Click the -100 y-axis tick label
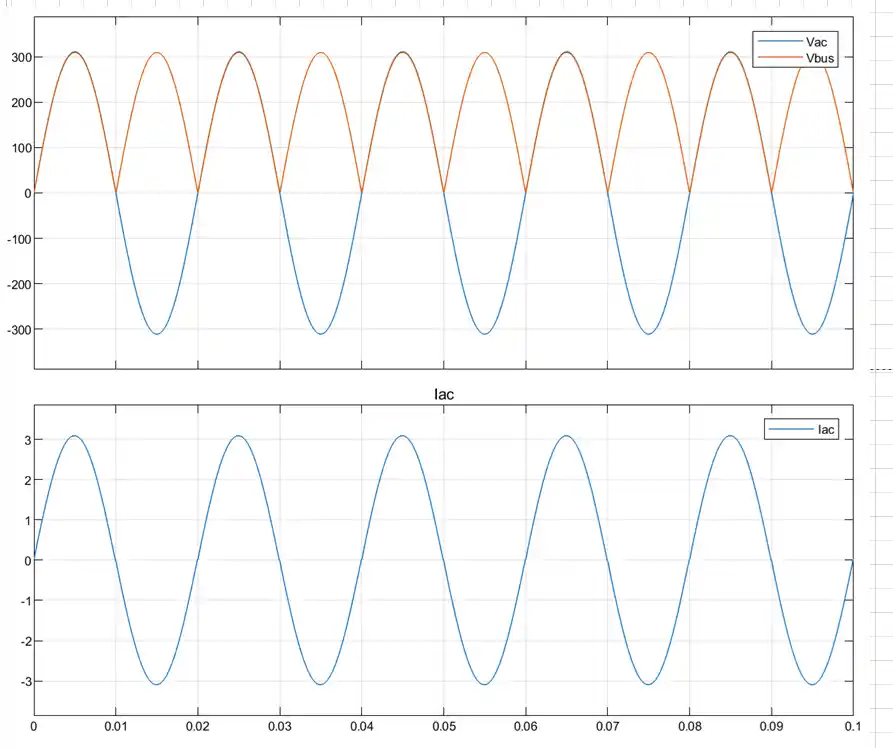Screen dimensions: 893x748 pyautogui.click(x=19, y=239)
